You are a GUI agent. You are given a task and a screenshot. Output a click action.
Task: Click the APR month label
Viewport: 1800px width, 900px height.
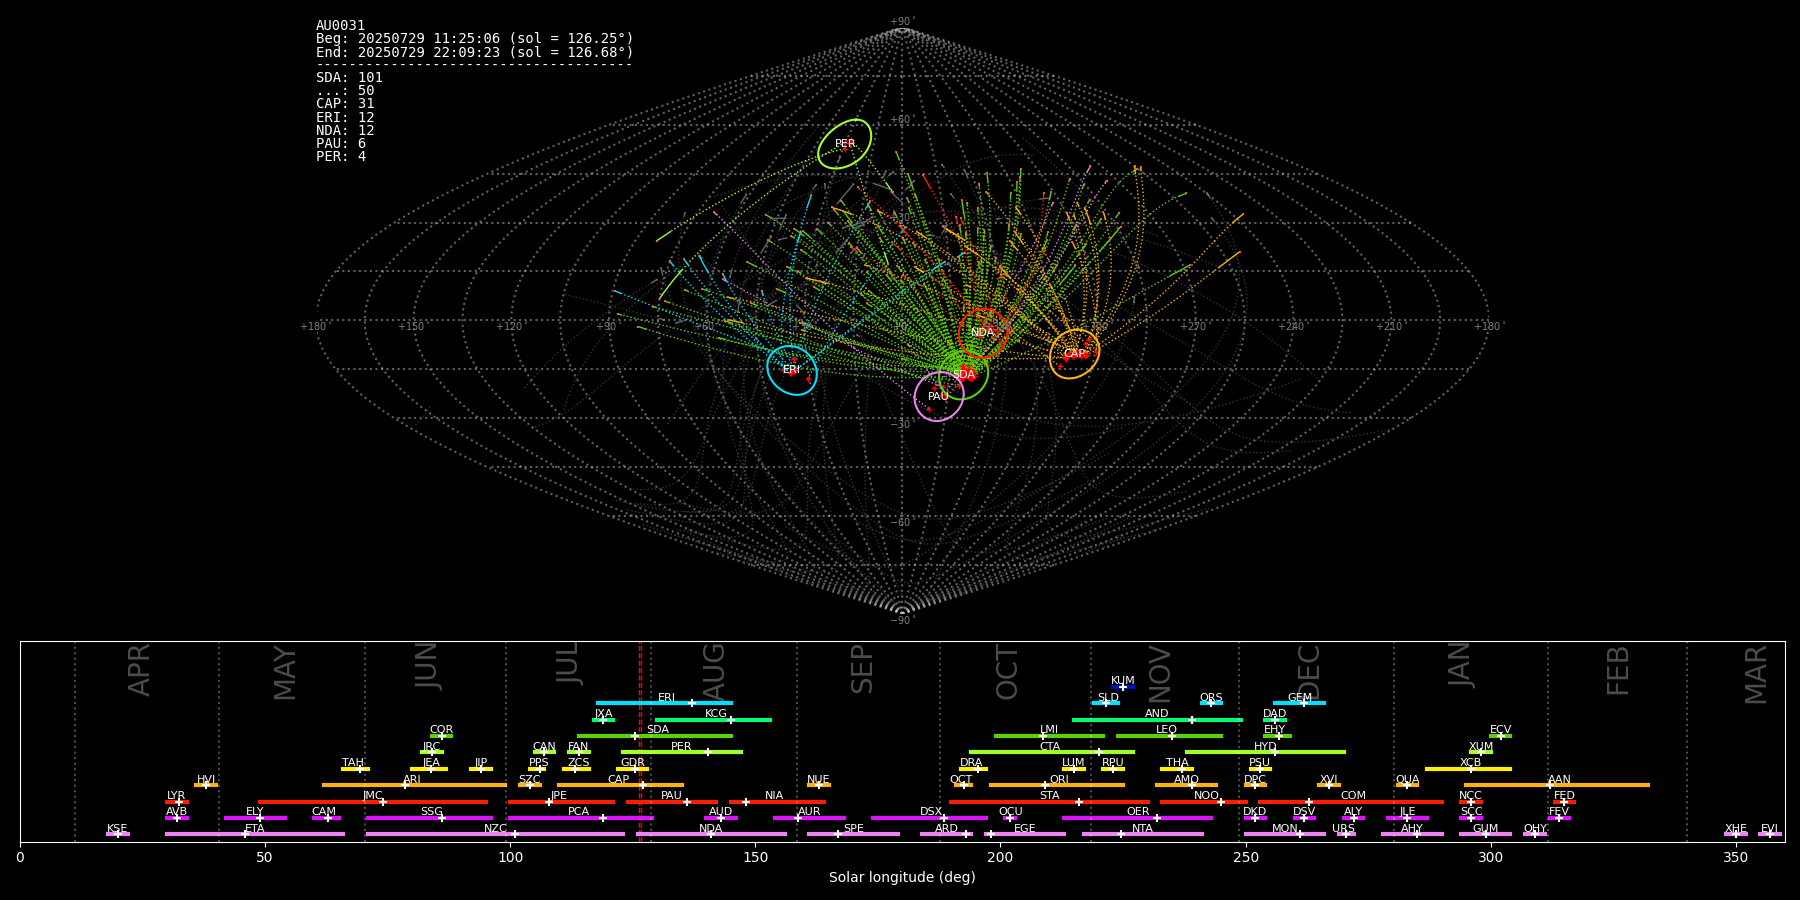[x=140, y=670]
